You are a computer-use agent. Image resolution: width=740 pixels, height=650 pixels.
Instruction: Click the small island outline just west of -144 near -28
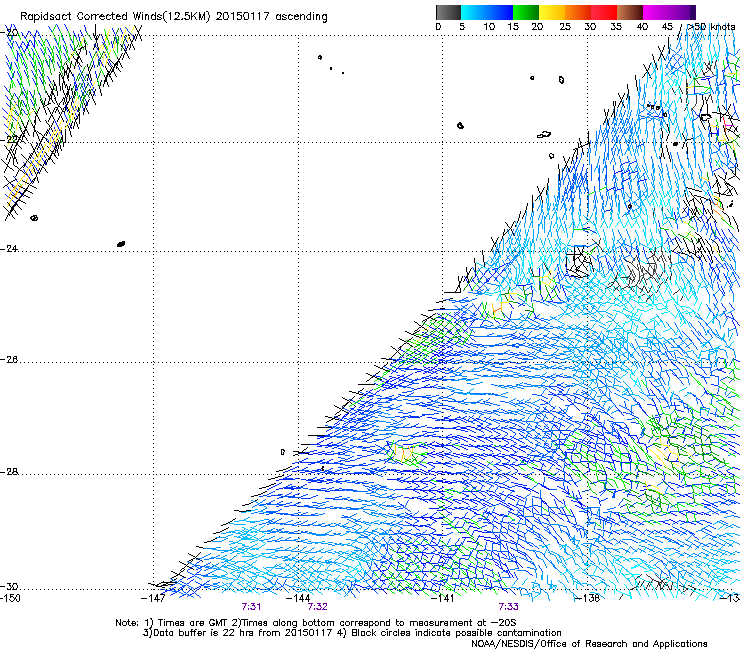click(283, 452)
